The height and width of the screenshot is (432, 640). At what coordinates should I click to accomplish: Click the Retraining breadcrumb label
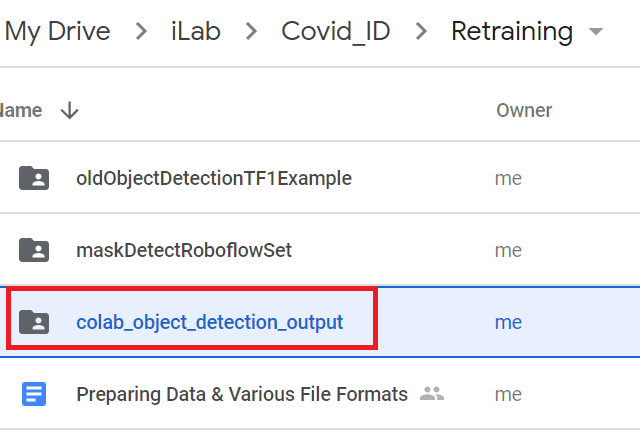pos(512,32)
